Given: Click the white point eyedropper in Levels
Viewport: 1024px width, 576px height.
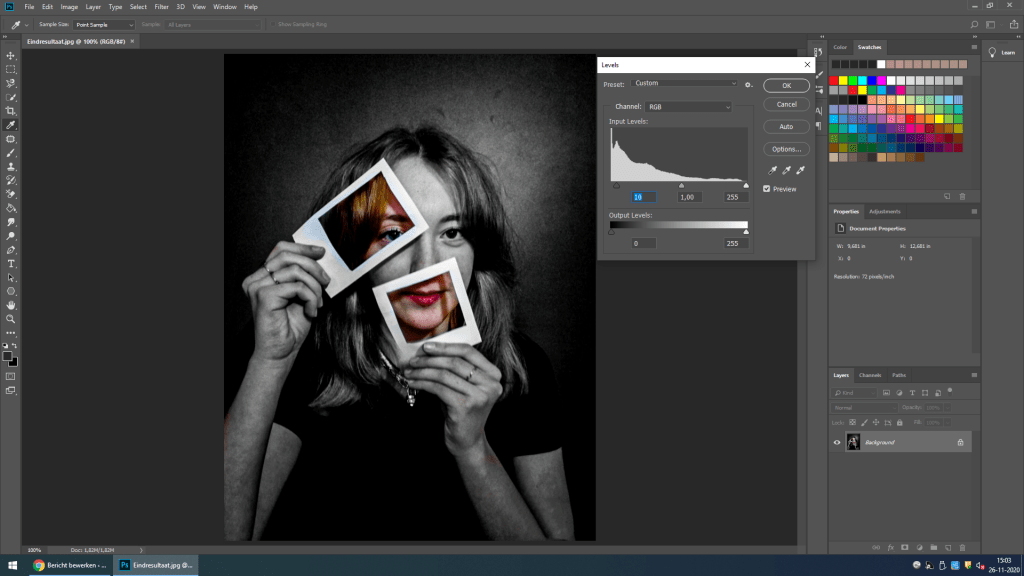Looking at the screenshot, I should pyautogui.click(x=800, y=170).
